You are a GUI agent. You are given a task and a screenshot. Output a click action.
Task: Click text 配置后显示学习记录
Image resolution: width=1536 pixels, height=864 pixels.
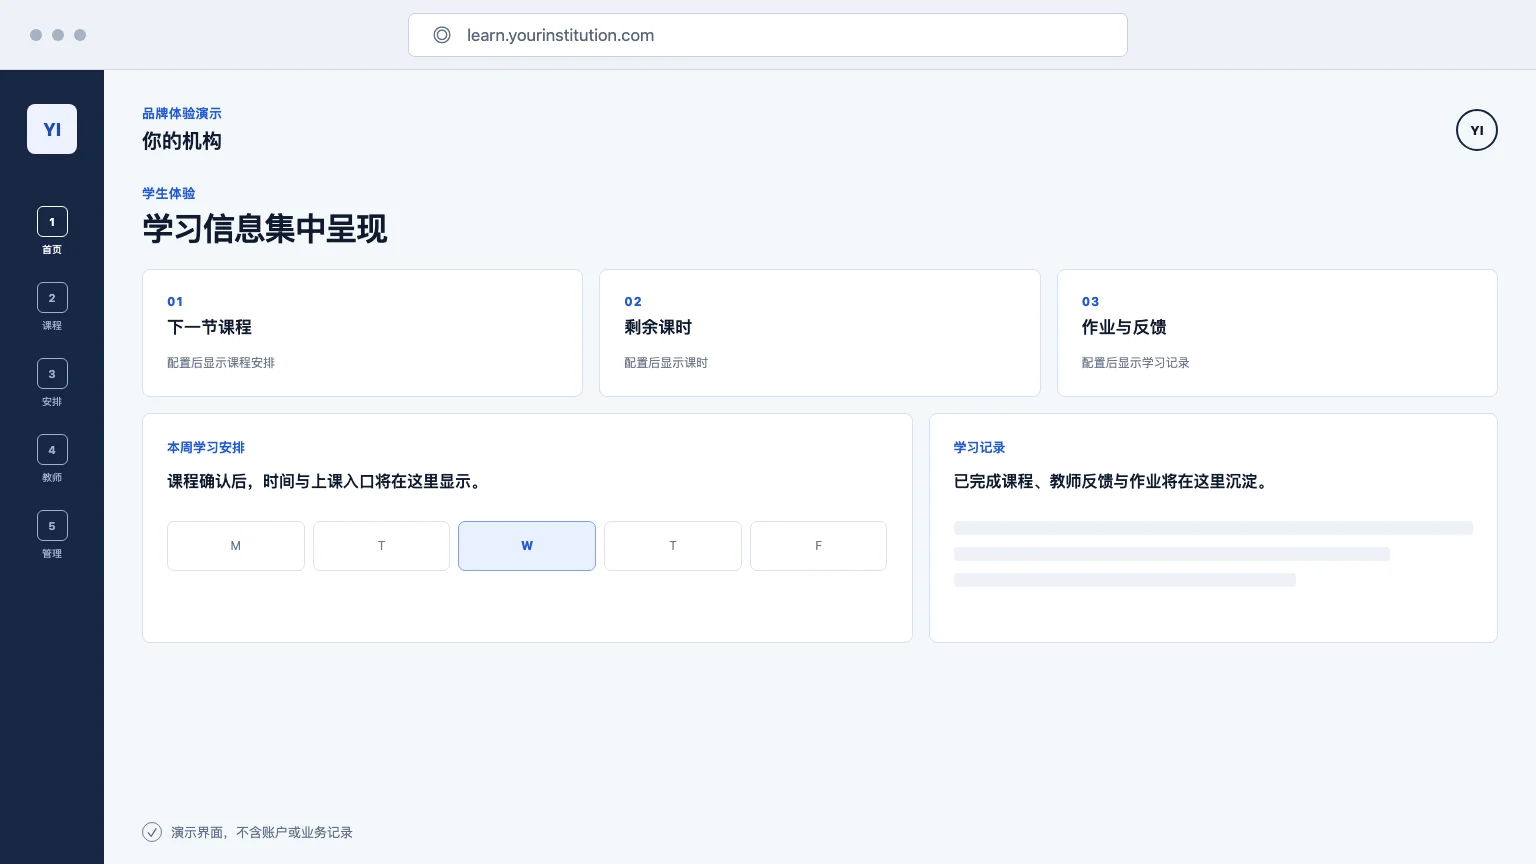(x=1135, y=362)
